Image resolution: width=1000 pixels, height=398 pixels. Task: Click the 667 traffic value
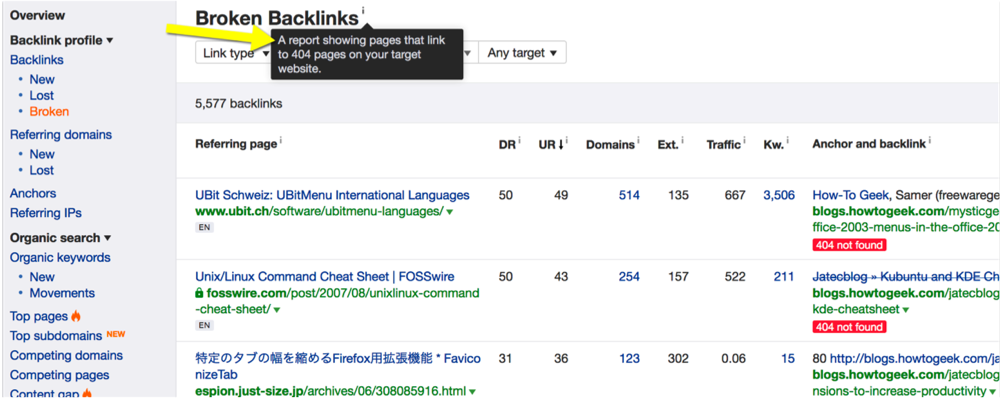click(x=735, y=195)
